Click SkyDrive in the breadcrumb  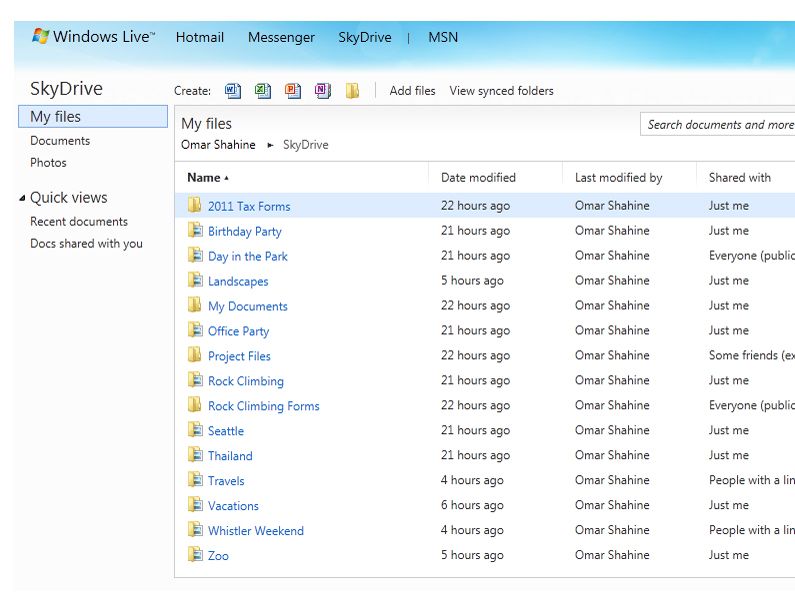306,145
